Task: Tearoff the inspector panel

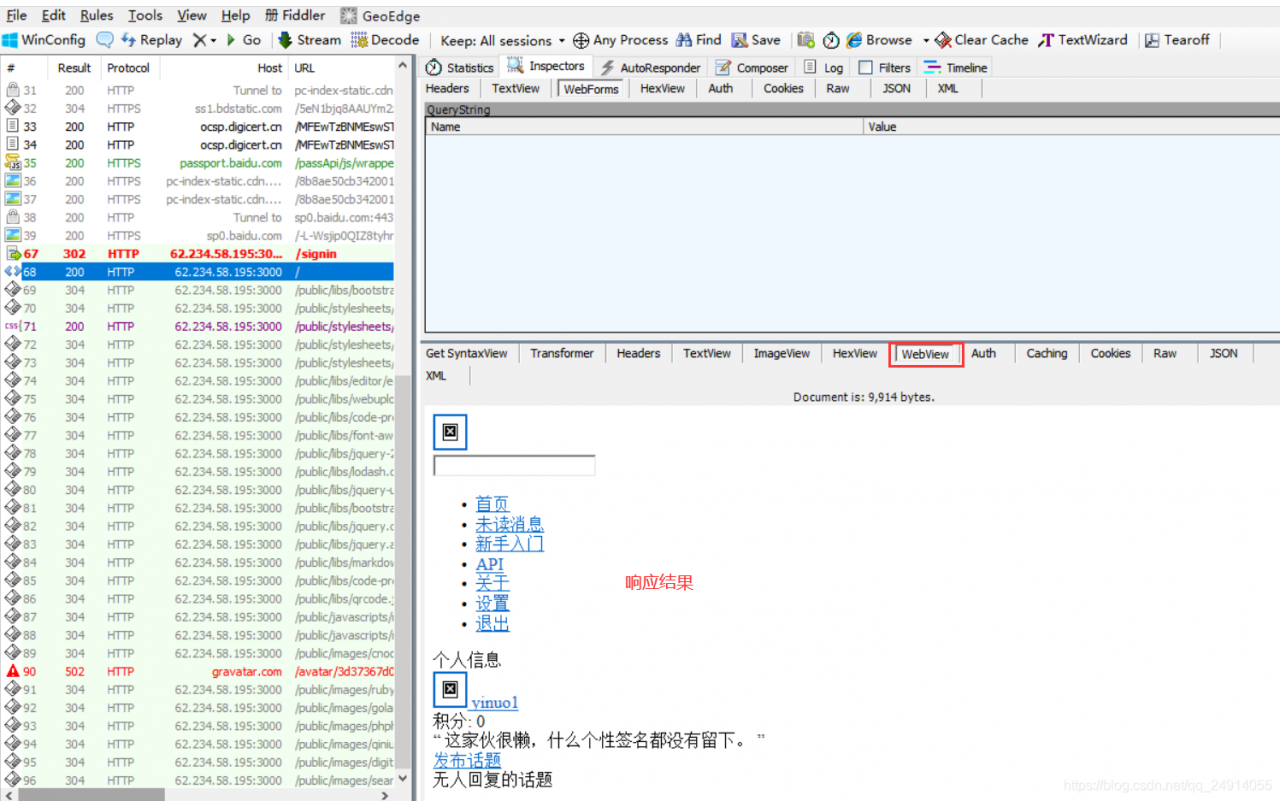Action: [1177, 40]
